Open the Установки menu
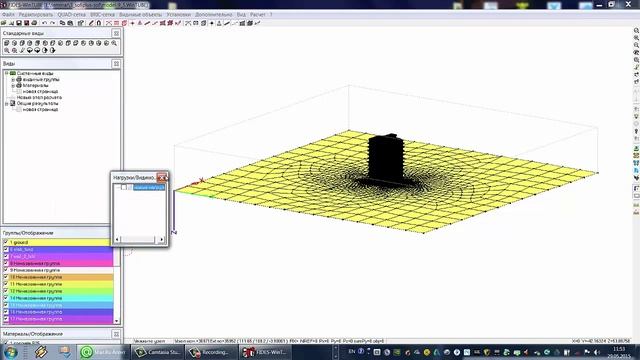Viewport: 640px width, 360px height. pyautogui.click(x=179, y=15)
